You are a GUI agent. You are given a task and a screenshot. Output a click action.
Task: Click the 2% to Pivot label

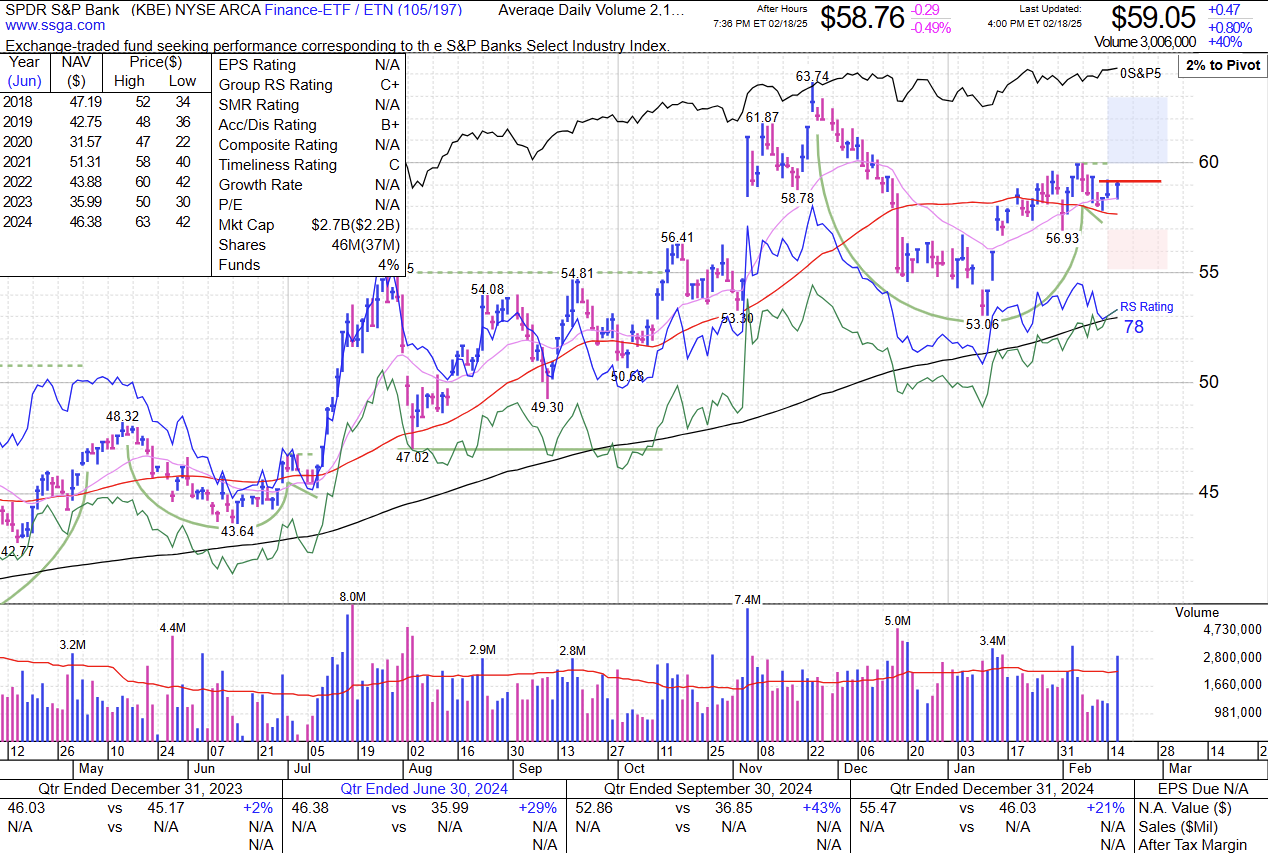(x=1221, y=65)
